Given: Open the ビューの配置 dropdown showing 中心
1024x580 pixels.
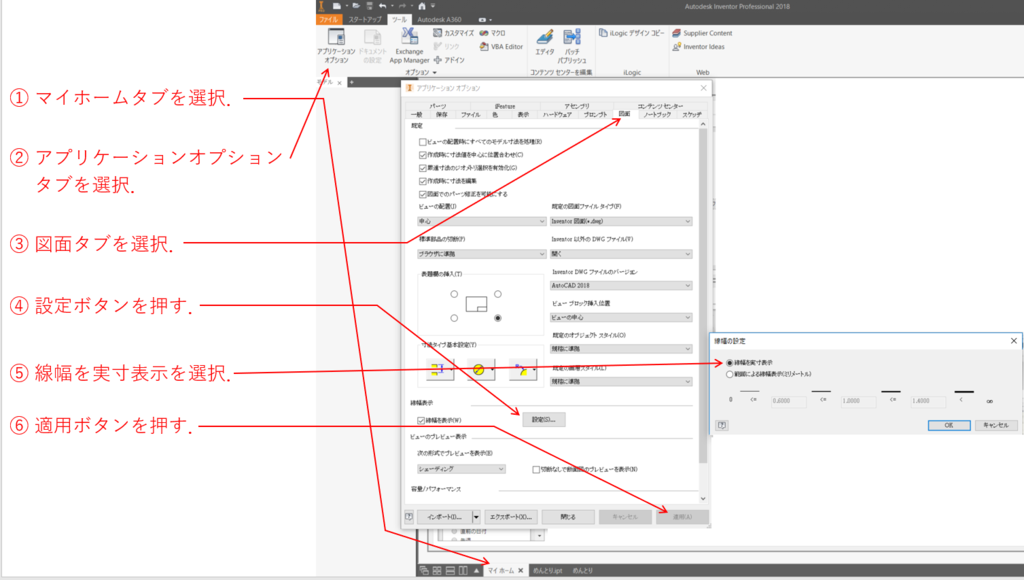Looking at the screenshot, I should (482, 221).
